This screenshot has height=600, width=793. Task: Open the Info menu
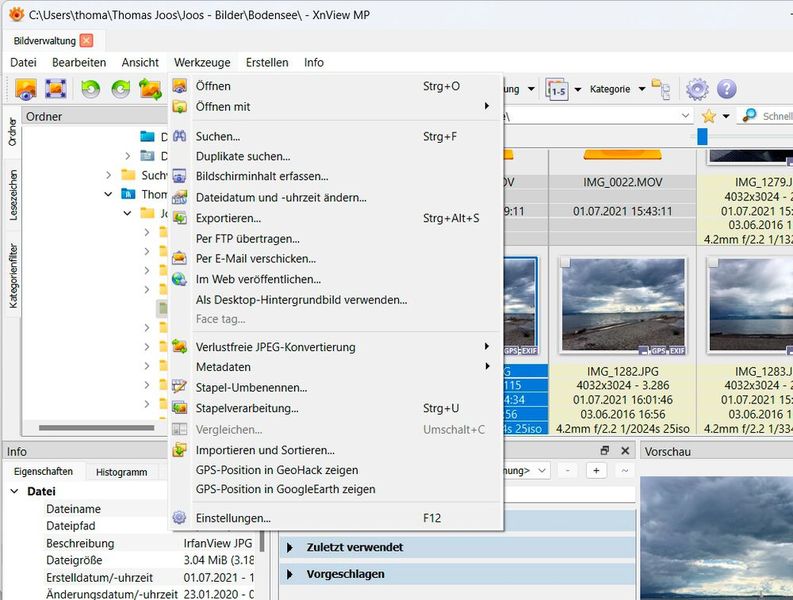click(x=314, y=62)
